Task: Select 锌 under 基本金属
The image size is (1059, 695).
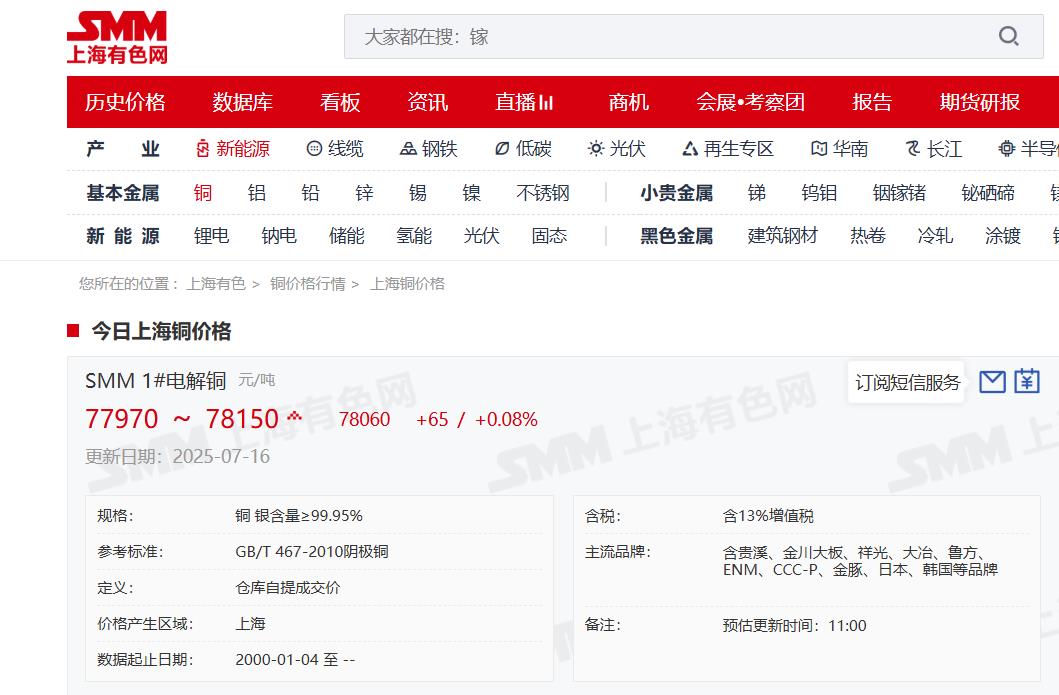Action: [364, 193]
